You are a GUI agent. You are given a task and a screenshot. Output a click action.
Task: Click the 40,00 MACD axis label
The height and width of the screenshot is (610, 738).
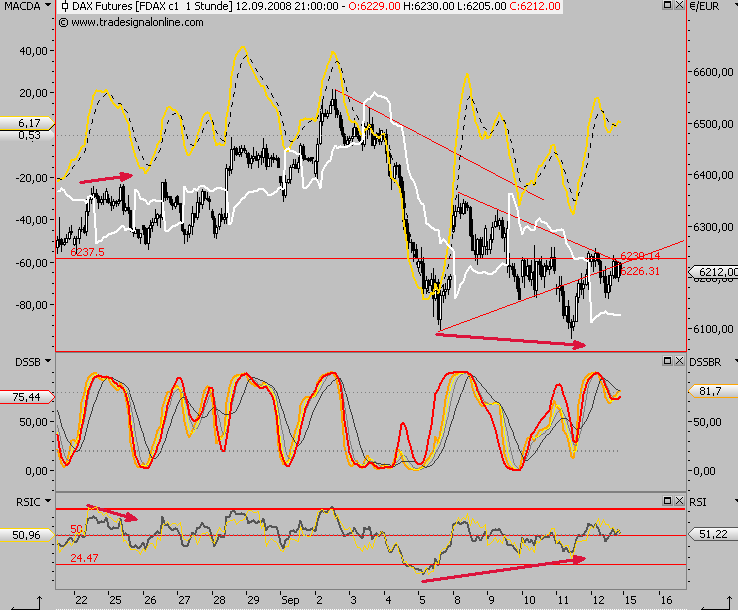pos(33,51)
